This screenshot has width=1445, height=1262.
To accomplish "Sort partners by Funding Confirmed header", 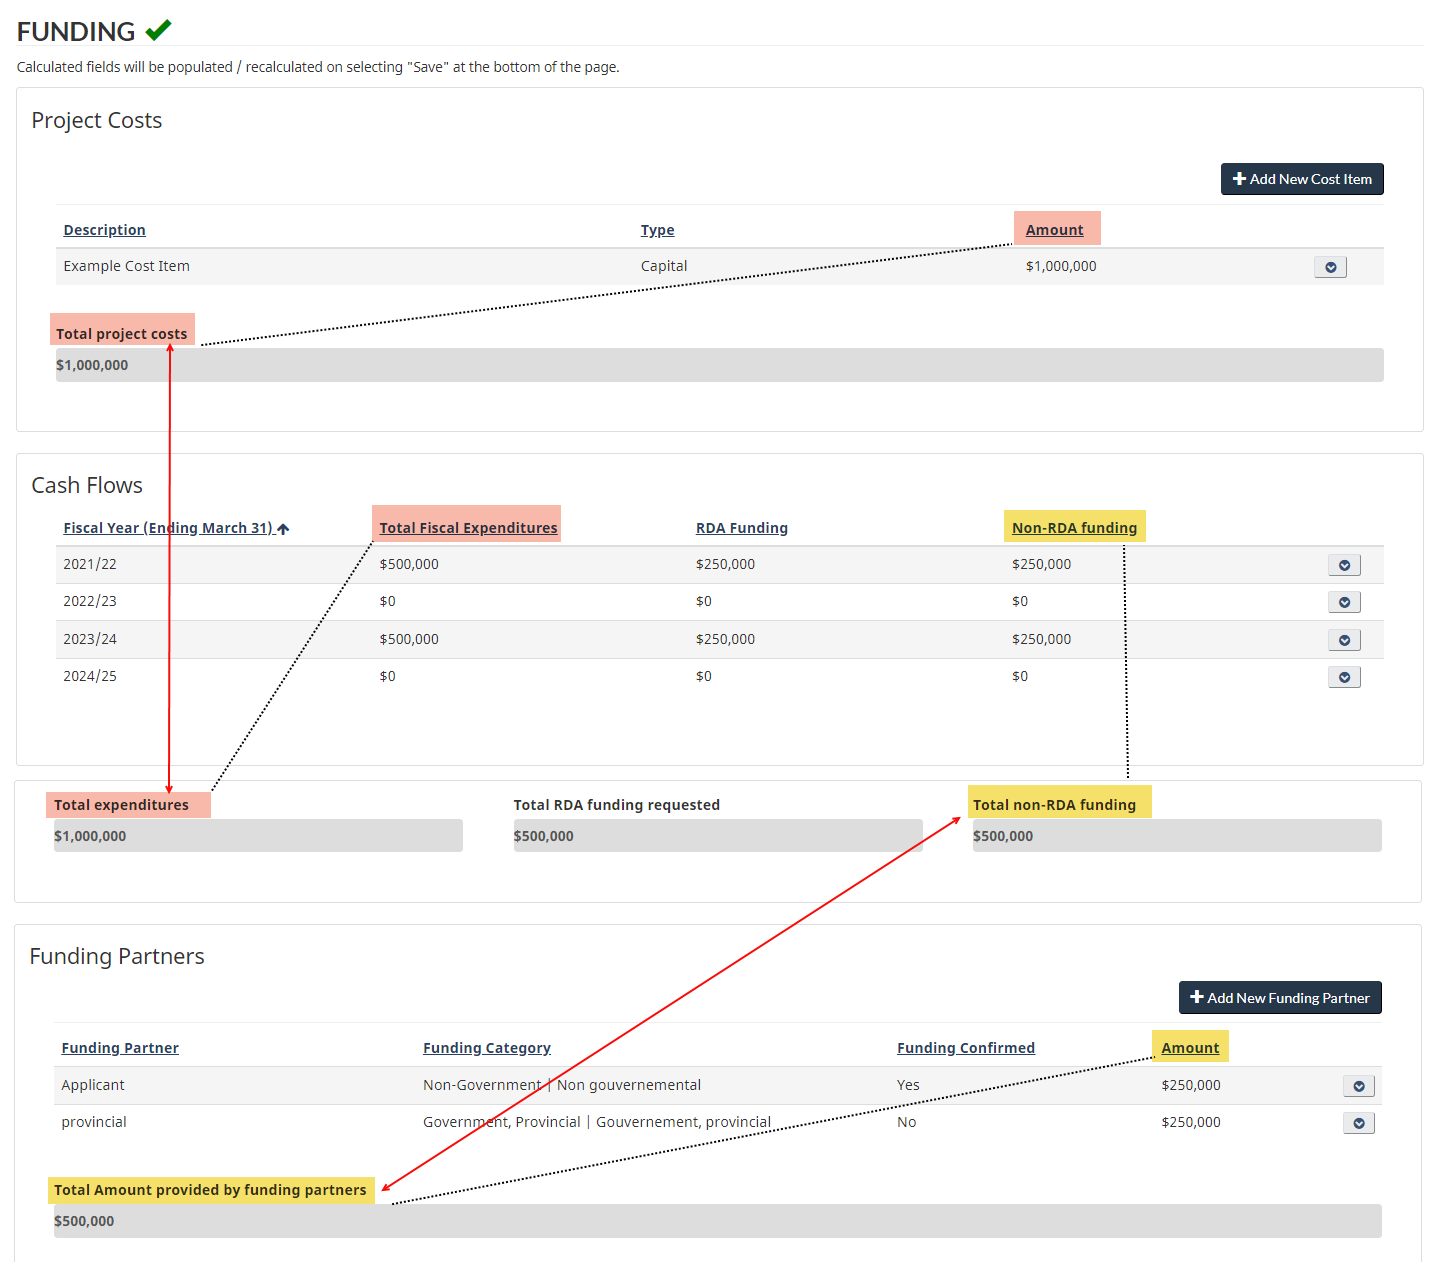I will point(965,1048).
